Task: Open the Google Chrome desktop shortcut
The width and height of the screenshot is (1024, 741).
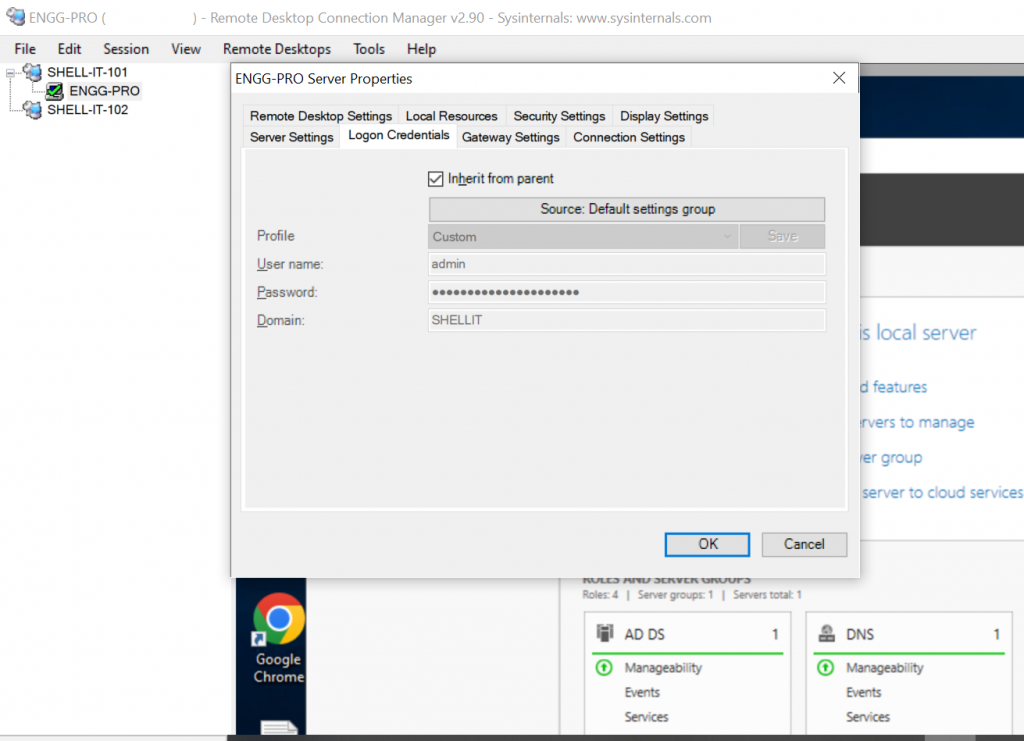Action: pyautogui.click(x=279, y=639)
